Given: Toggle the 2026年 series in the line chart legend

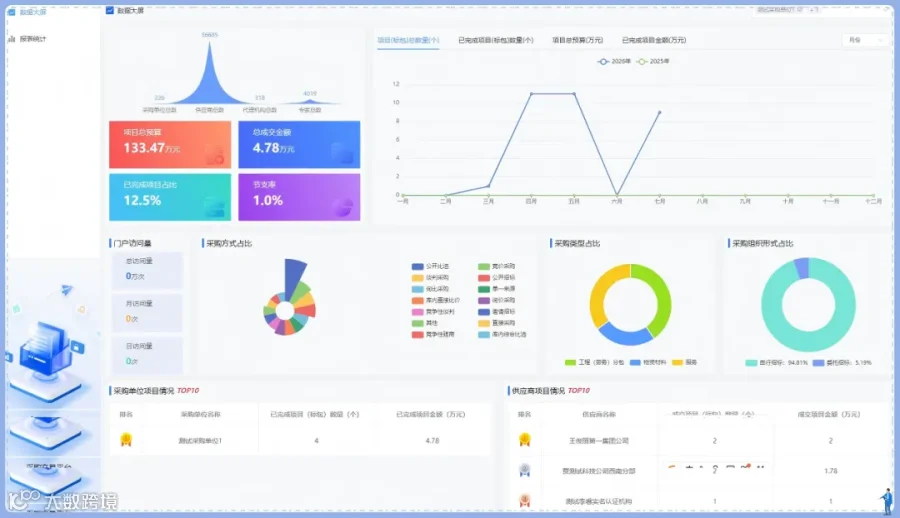Looking at the screenshot, I should pyautogui.click(x=614, y=61).
